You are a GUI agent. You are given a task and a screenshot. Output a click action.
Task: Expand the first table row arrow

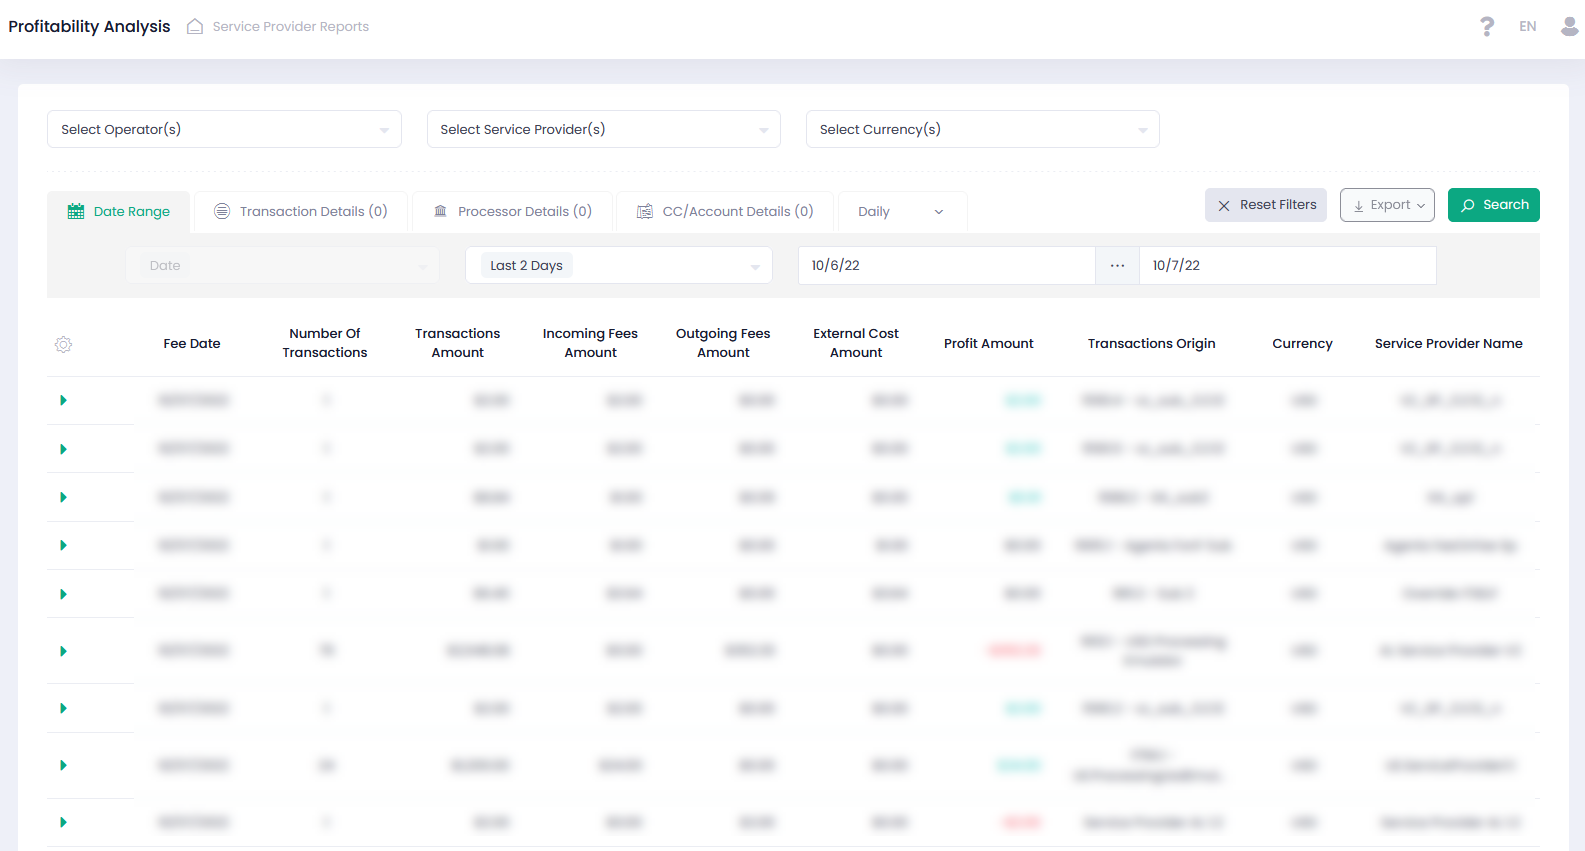[63, 401]
